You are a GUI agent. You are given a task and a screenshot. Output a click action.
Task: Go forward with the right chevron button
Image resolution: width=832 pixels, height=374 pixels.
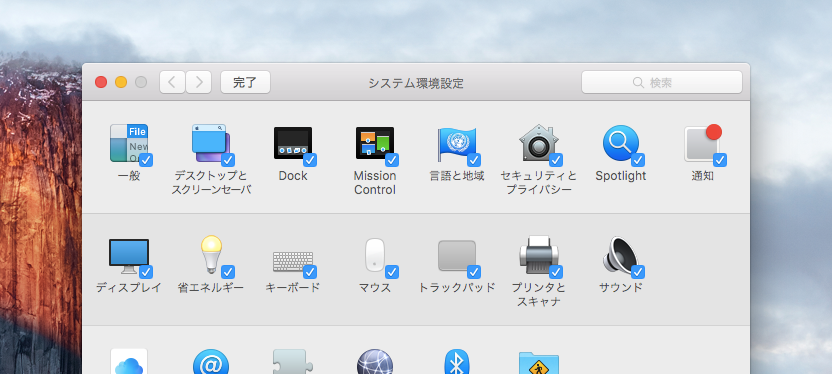click(198, 82)
